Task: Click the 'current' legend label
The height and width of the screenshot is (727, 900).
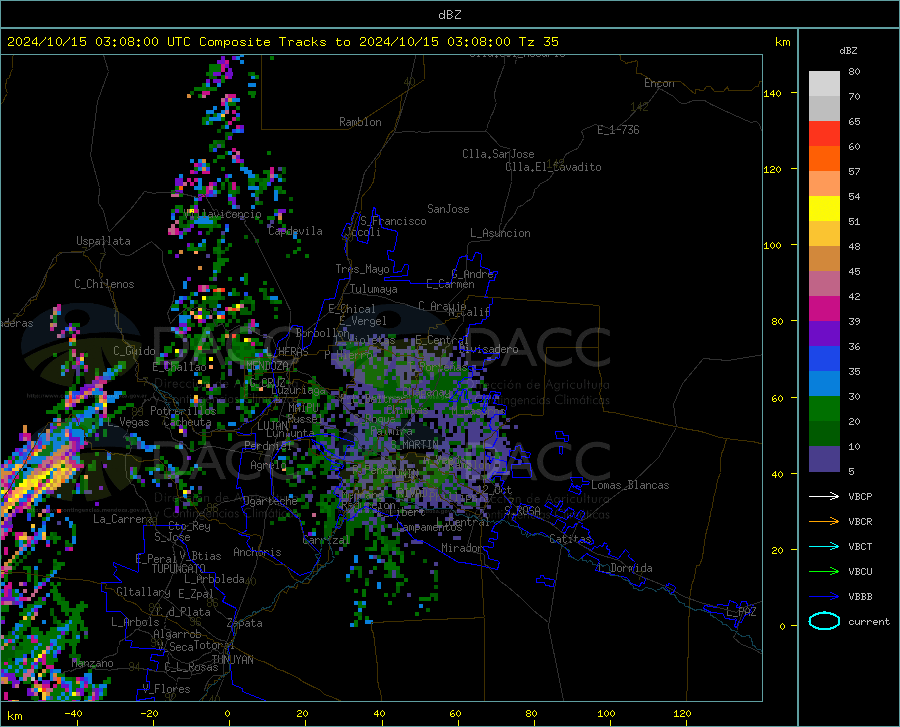Action: [x=869, y=621]
